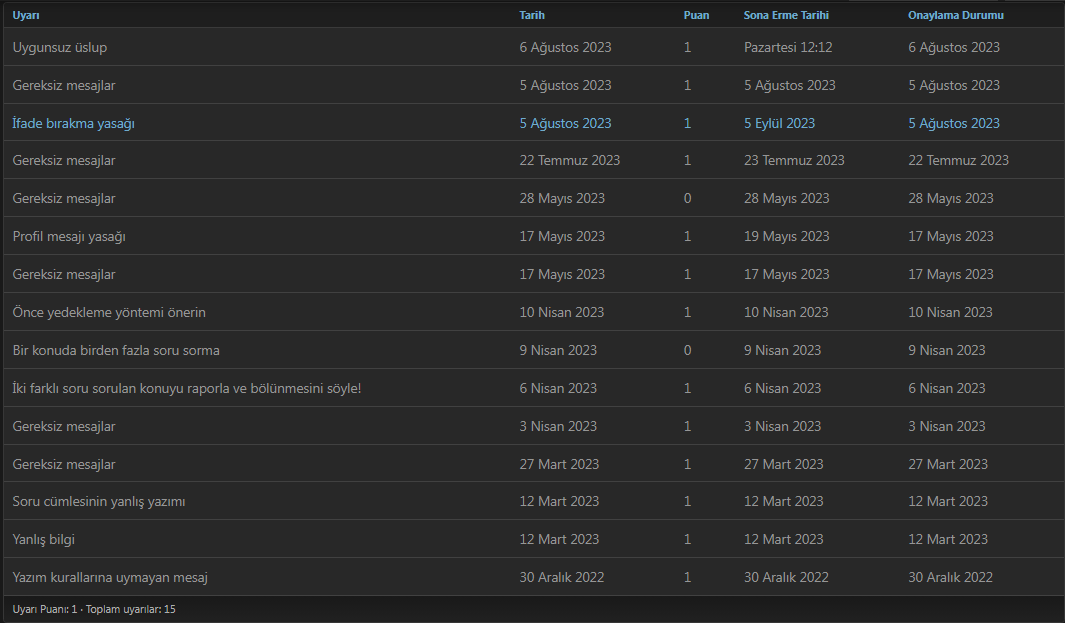Click the "Uyarı" column header
Viewport: 1065px width, 623px height.
pyautogui.click(x=26, y=16)
